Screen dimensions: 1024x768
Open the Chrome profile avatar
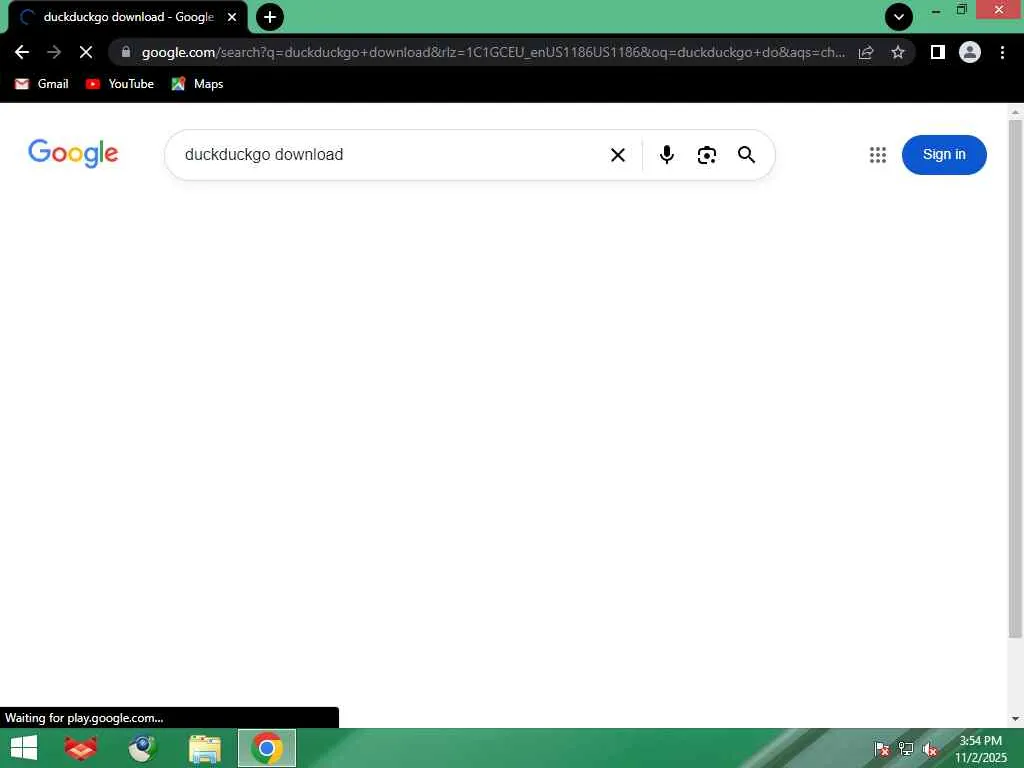pos(970,52)
